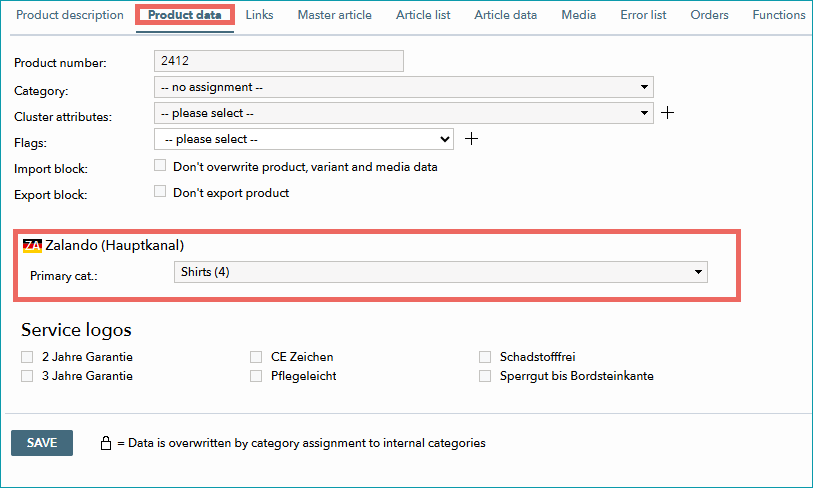Focus the Product number field
Screen dimensions: 813x488
[x=279, y=61]
